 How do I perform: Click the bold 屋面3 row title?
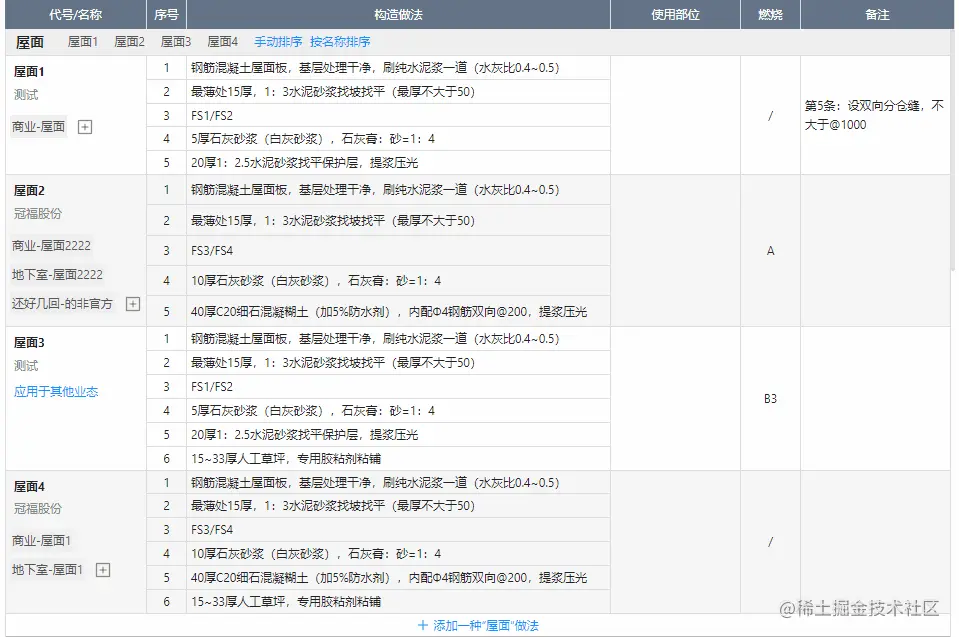coord(29,342)
